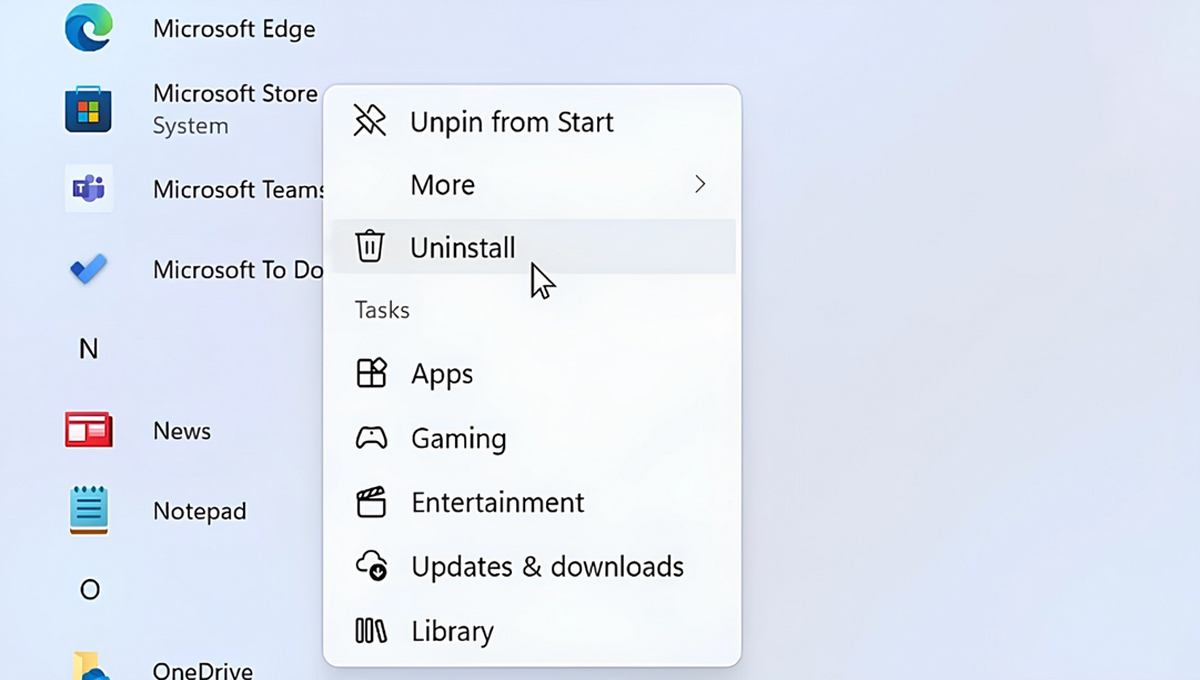This screenshot has height=680, width=1200.
Task: Click the Microsoft To Do app name
Action: coord(238,269)
